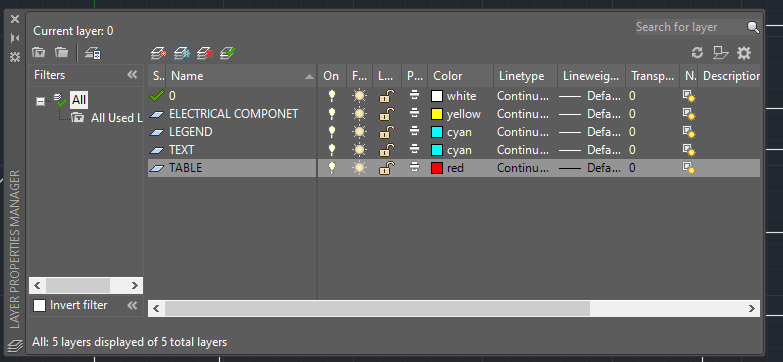Screen dimensions: 783x362
Task: Click the New Layer icon
Action: 158,53
